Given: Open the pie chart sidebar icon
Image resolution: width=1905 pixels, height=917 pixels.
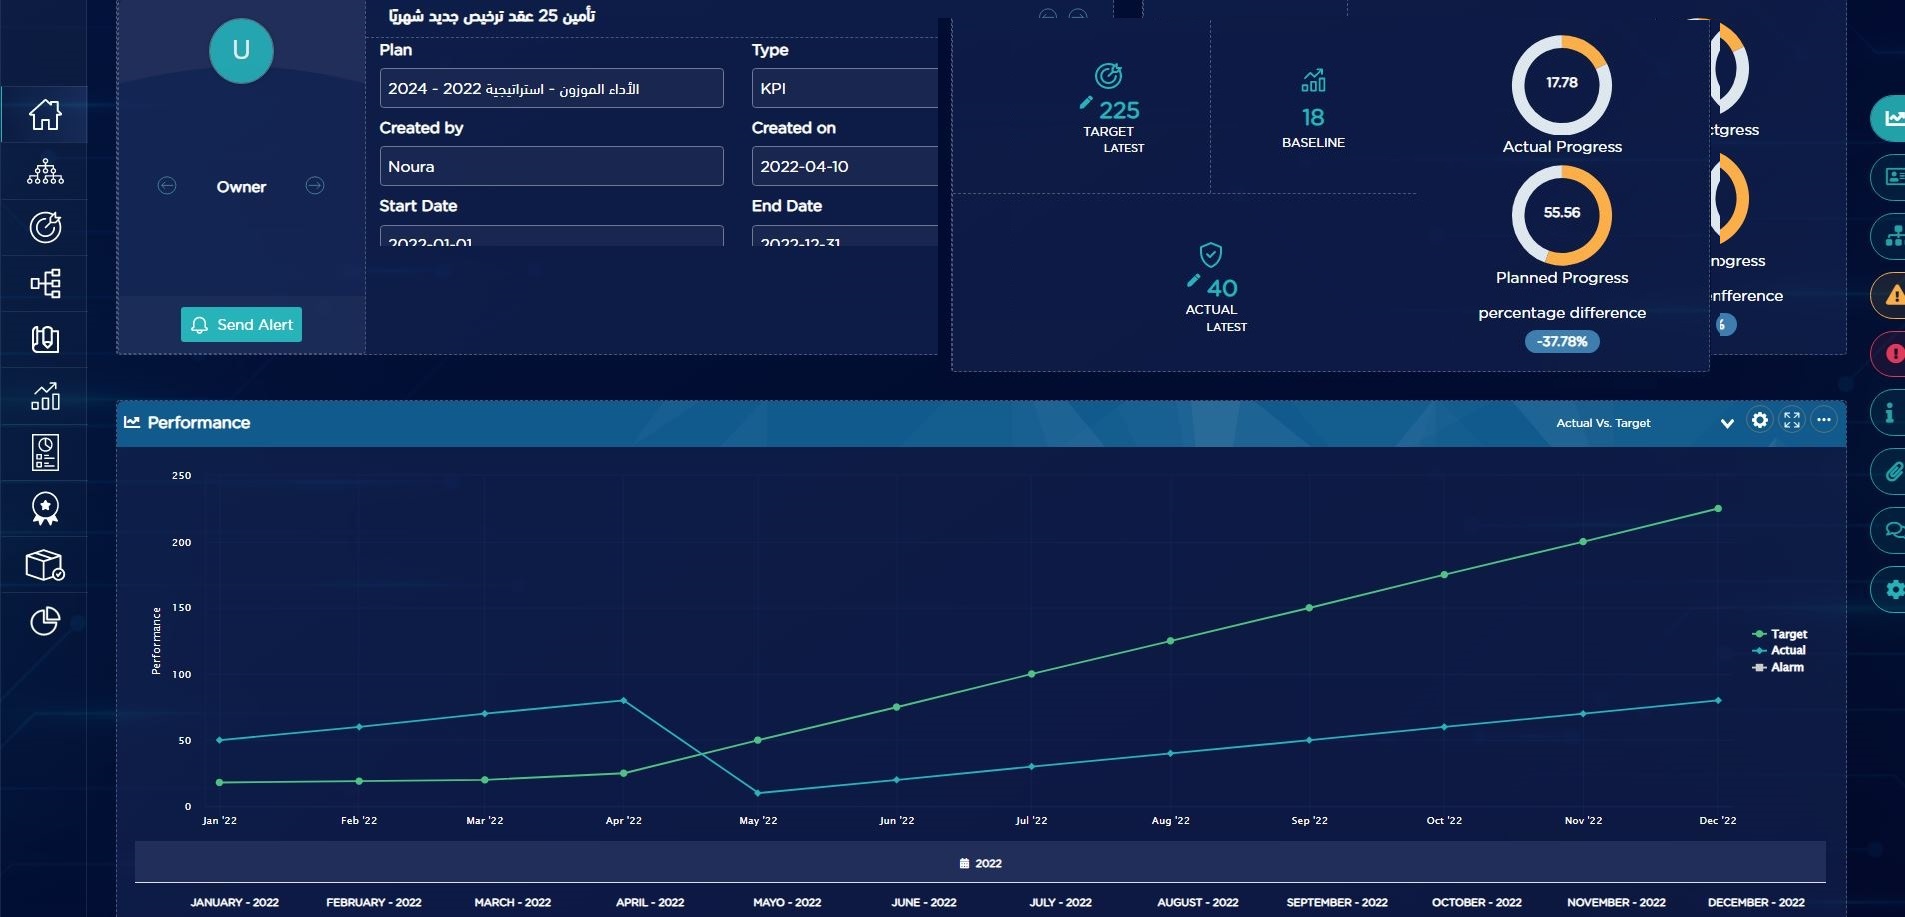Looking at the screenshot, I should [x=45, y=621].
